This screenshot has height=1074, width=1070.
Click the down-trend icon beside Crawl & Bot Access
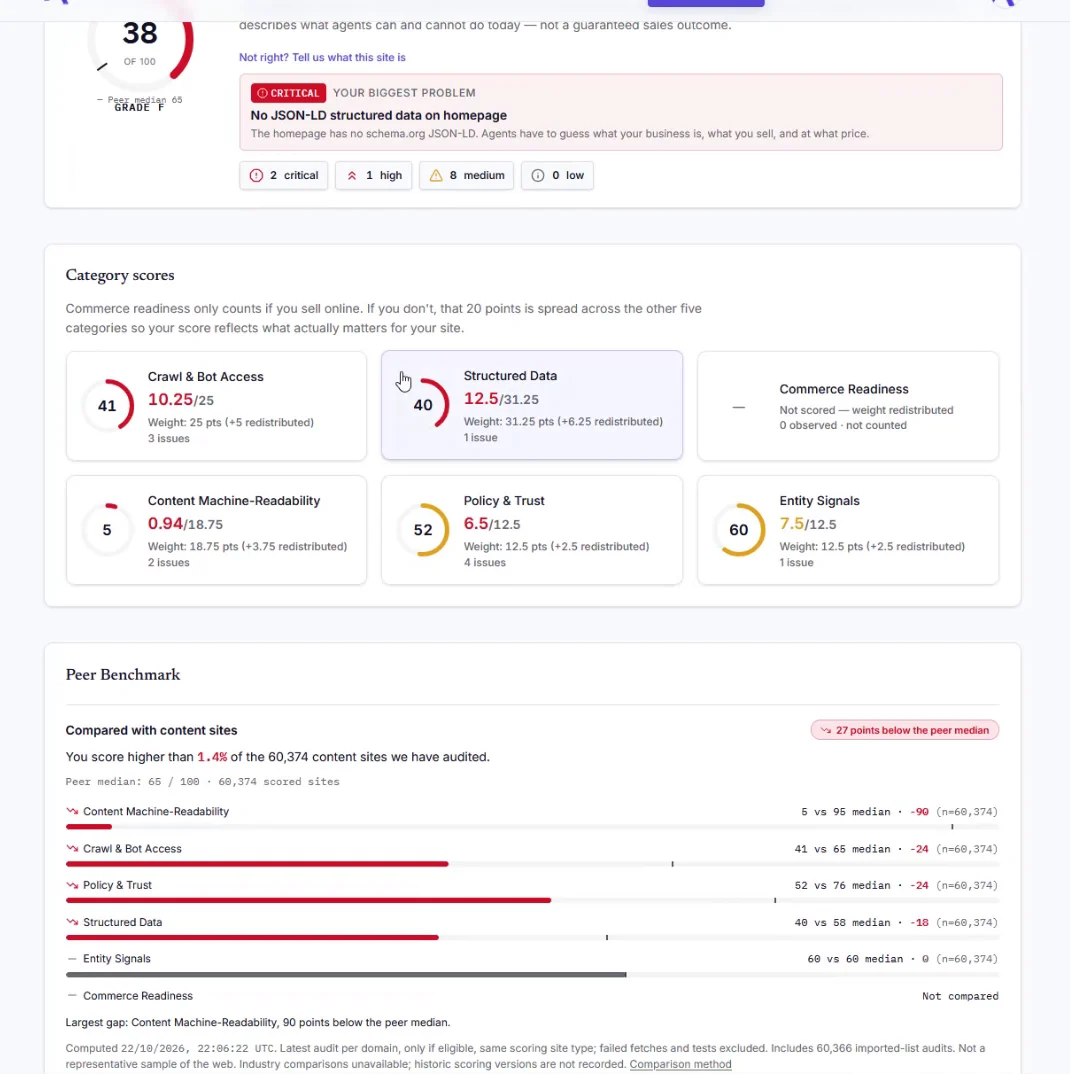coord(72,848)
